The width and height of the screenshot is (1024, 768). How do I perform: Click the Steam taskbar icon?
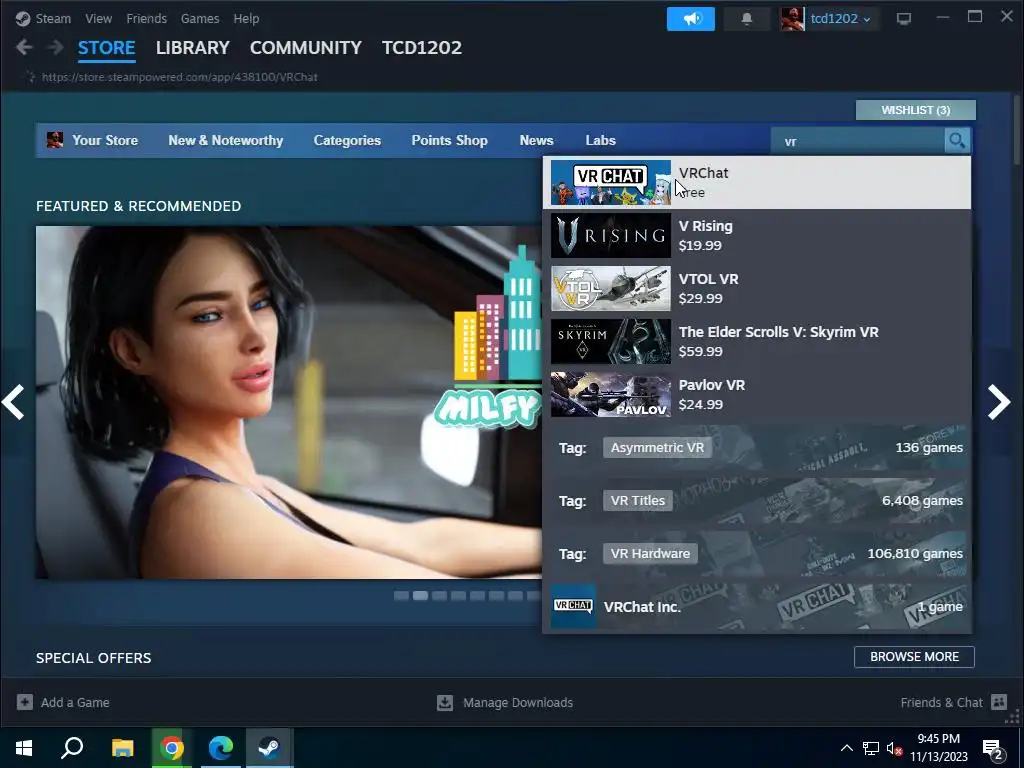pos(270,747)
